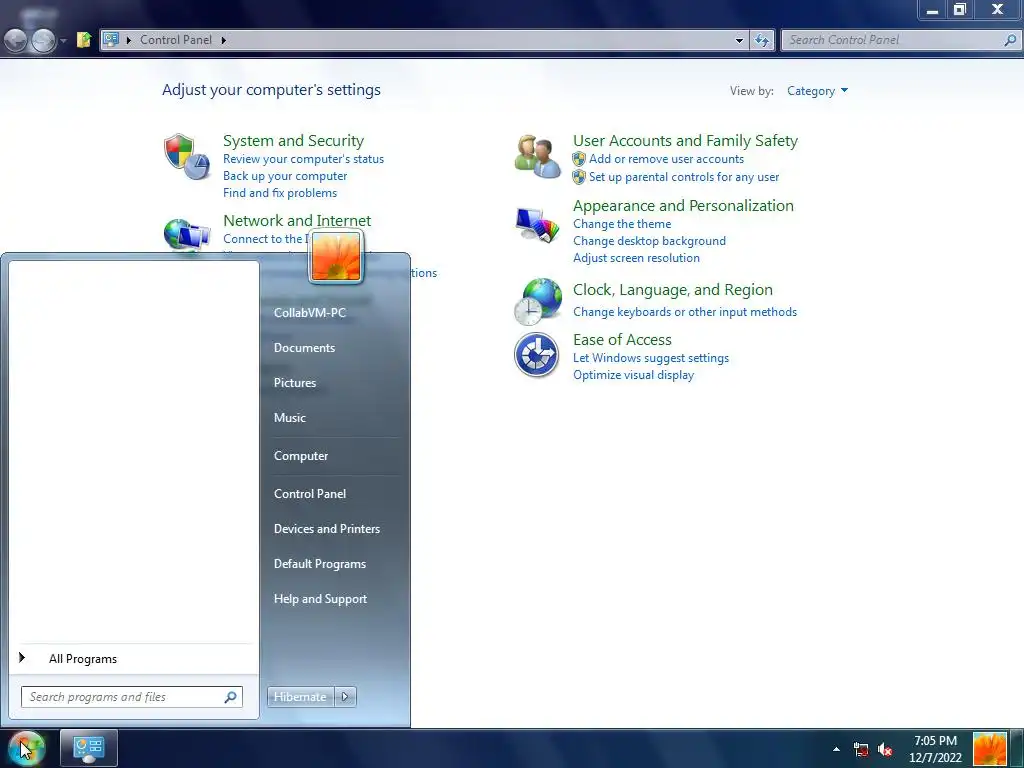The height and width of the screenshot is (768, 1024).
Task: Click the arrow after Control Panel in address bar
Action: (x=223, y=40)
